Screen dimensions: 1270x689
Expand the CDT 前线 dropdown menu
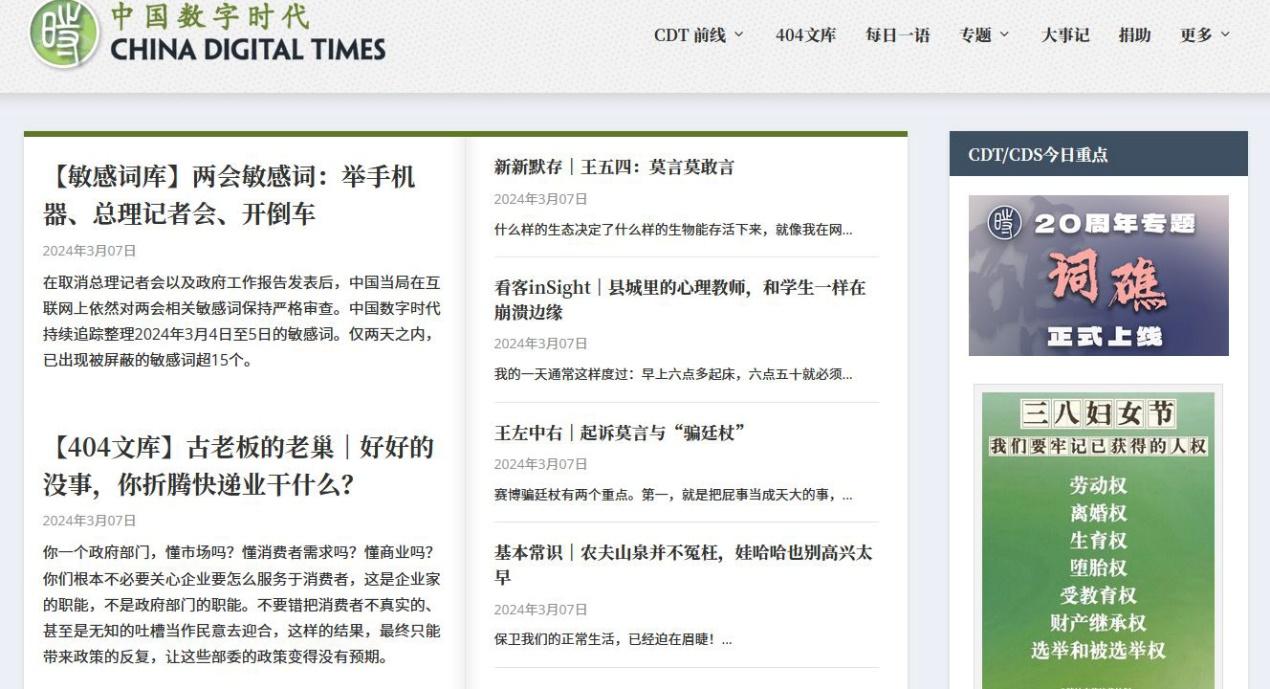coord(699,35)
